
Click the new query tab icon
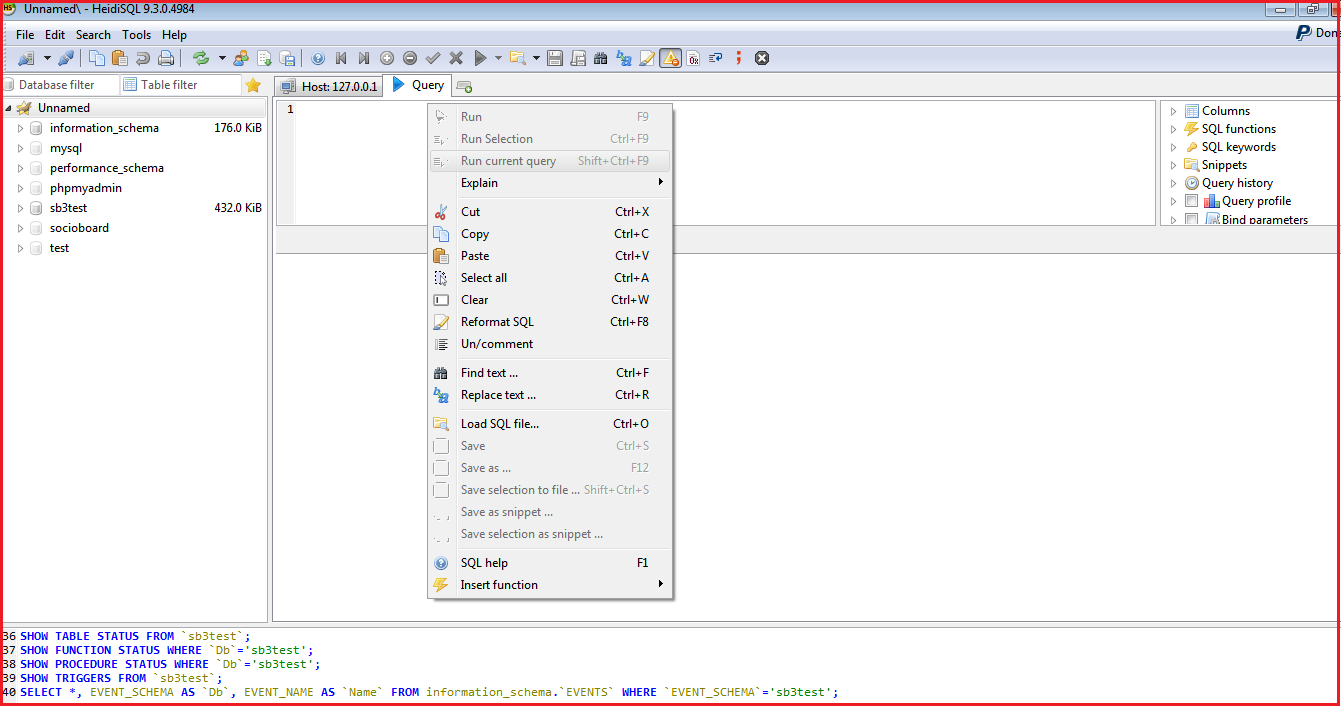(464, 86)
